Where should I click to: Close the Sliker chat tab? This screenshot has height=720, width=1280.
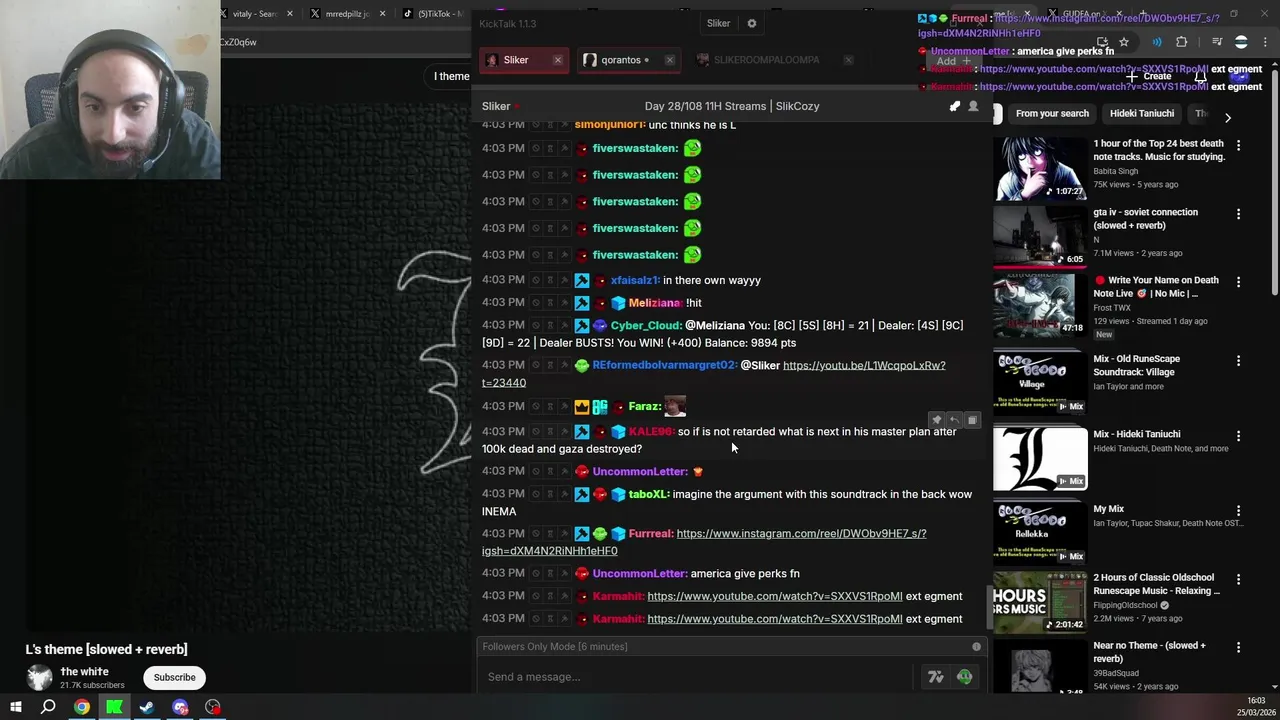coord(558,60)
